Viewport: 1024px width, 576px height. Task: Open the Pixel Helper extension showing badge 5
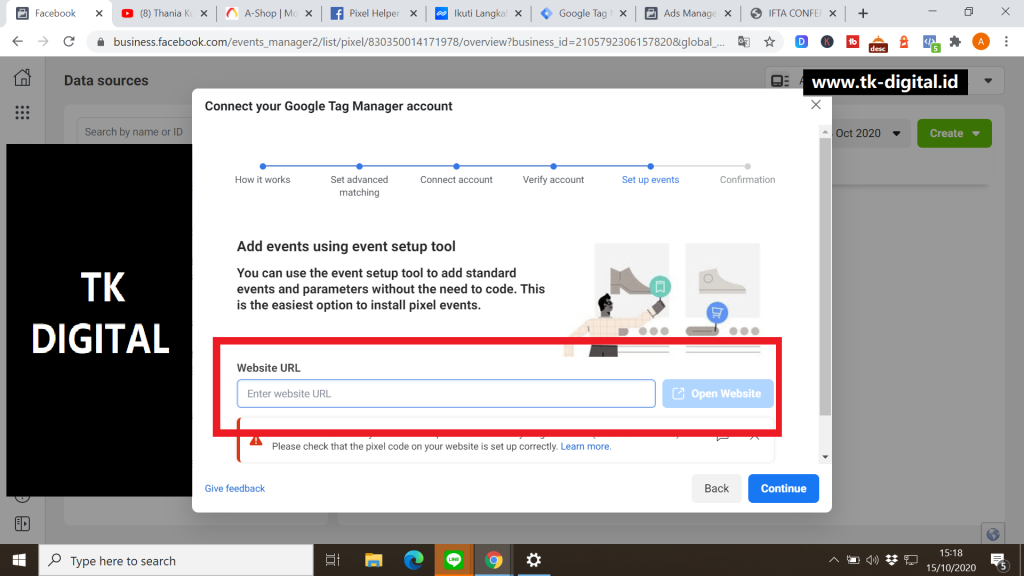tap(930, 42)
